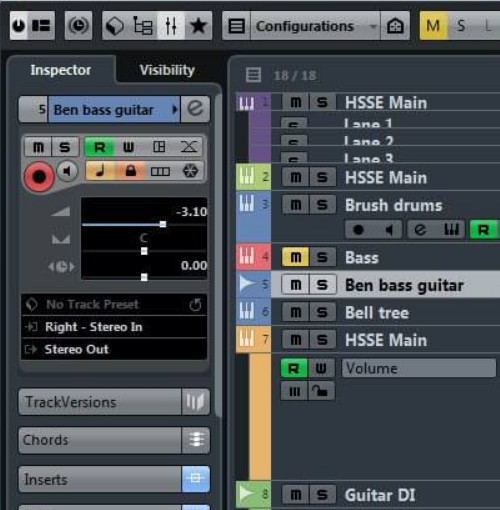Open the mixer faders icon in toolbar
This screenshot has height=510, width=500.
click(171, 26)
